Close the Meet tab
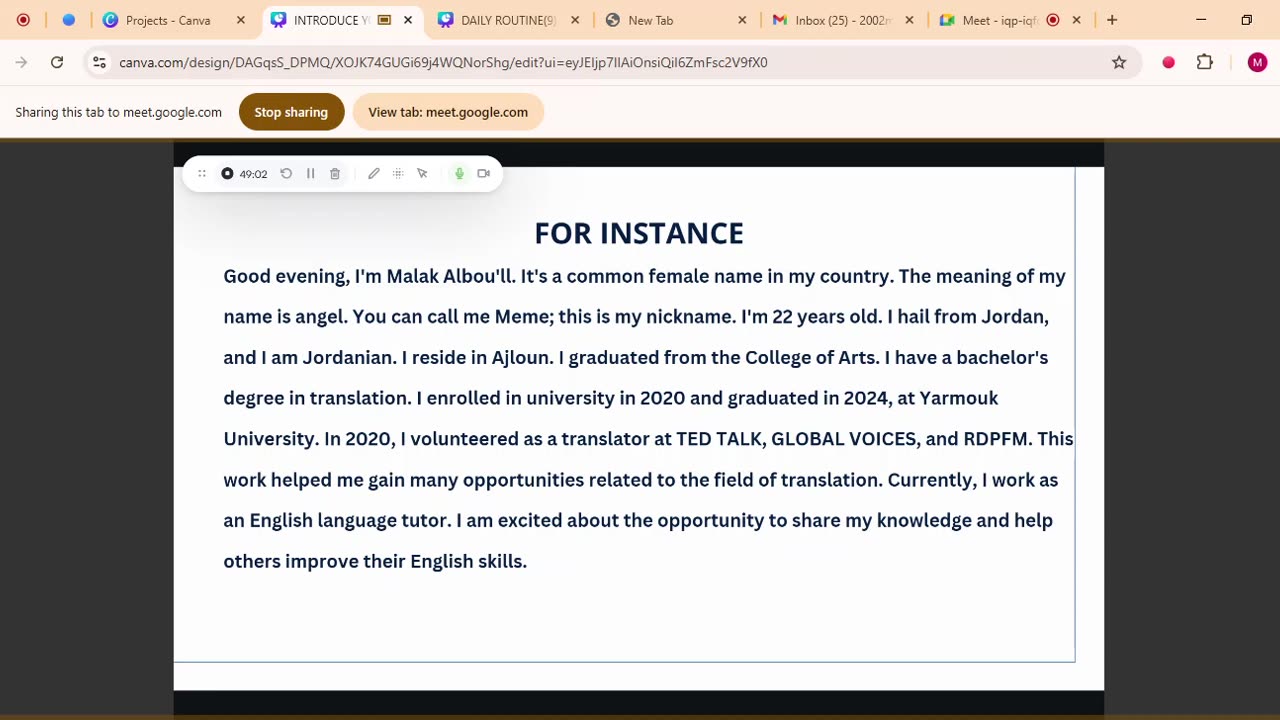 pyautogui.click(x=1076, y=20)
